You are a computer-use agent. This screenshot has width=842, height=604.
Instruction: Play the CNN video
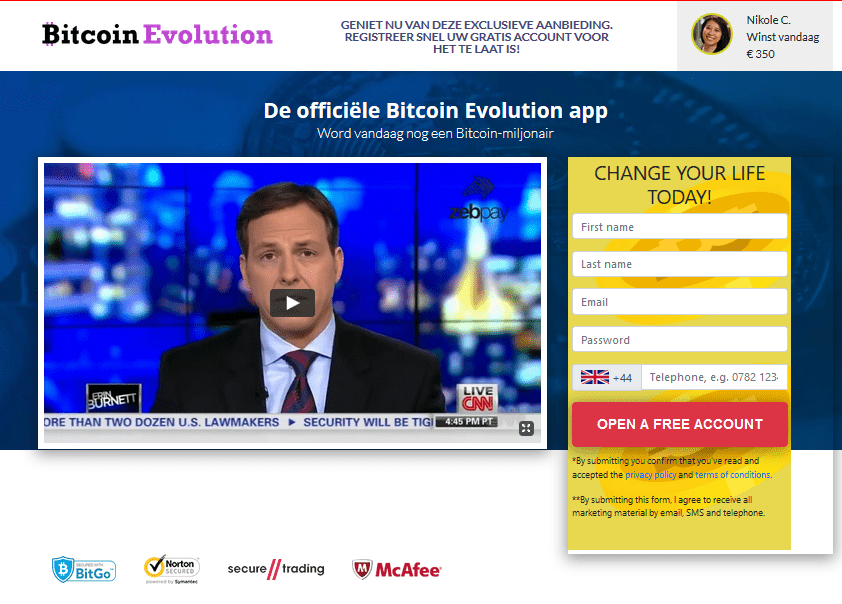point(292,303)
